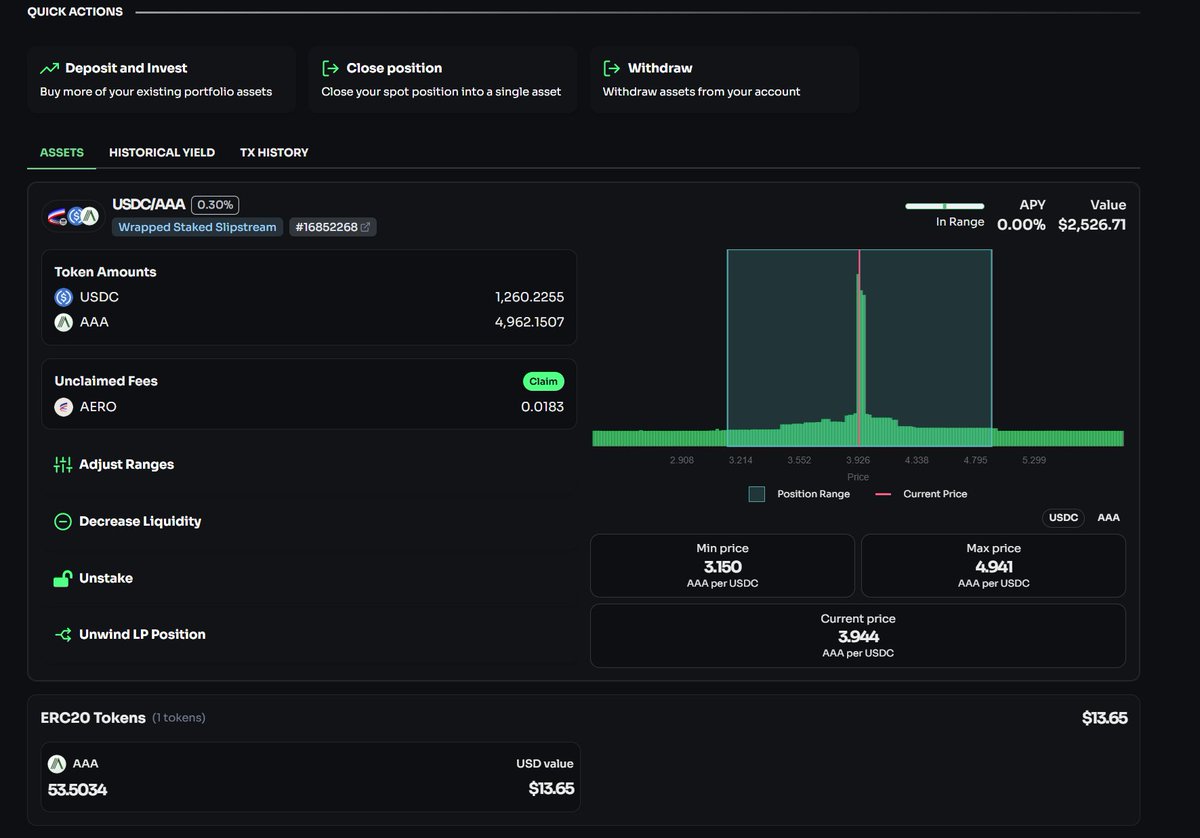Select AAA price denomination toggle
The height and width of the screenshot is (838, 1200).
(1108, 518)
